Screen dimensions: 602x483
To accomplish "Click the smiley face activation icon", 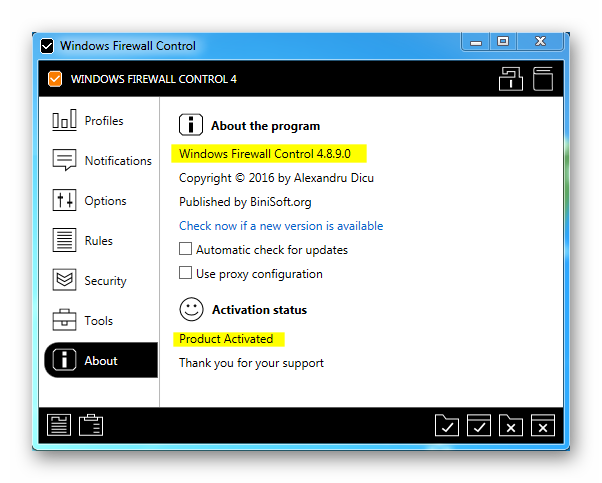I will click(191, 309).
